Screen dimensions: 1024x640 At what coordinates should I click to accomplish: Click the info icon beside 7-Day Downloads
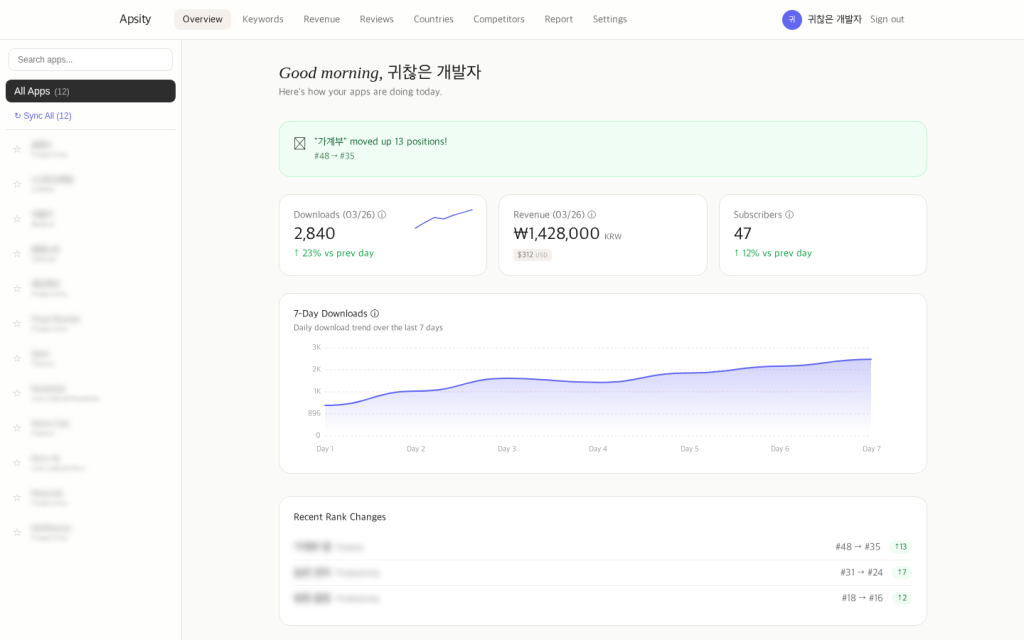point(375,314)
